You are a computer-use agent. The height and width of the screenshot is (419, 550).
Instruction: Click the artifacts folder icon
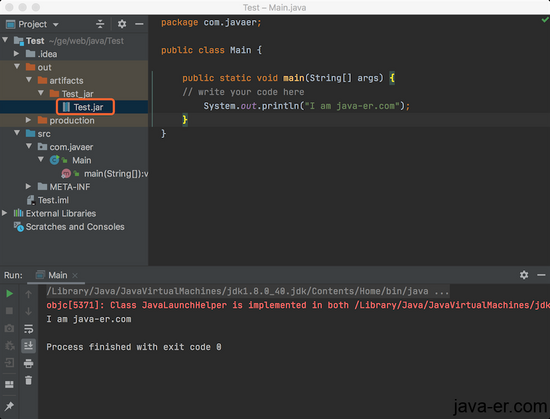coord(42,80)
